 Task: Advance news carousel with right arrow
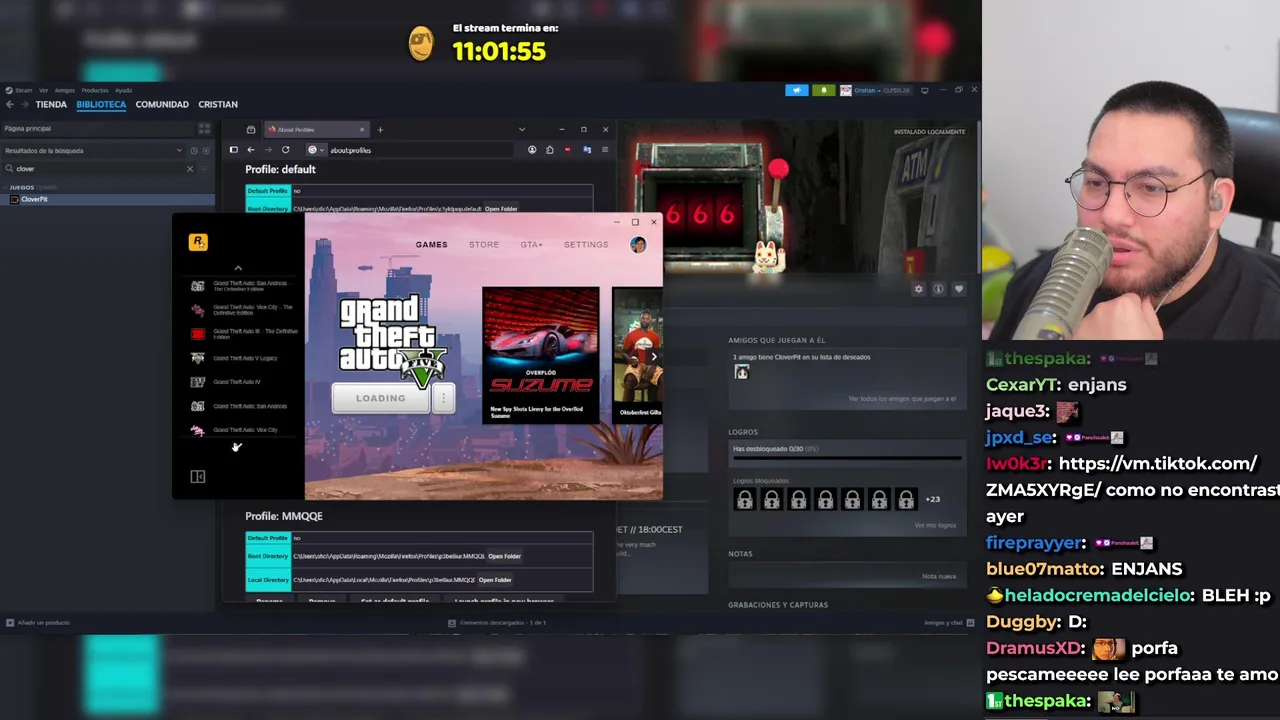[654, 356]
